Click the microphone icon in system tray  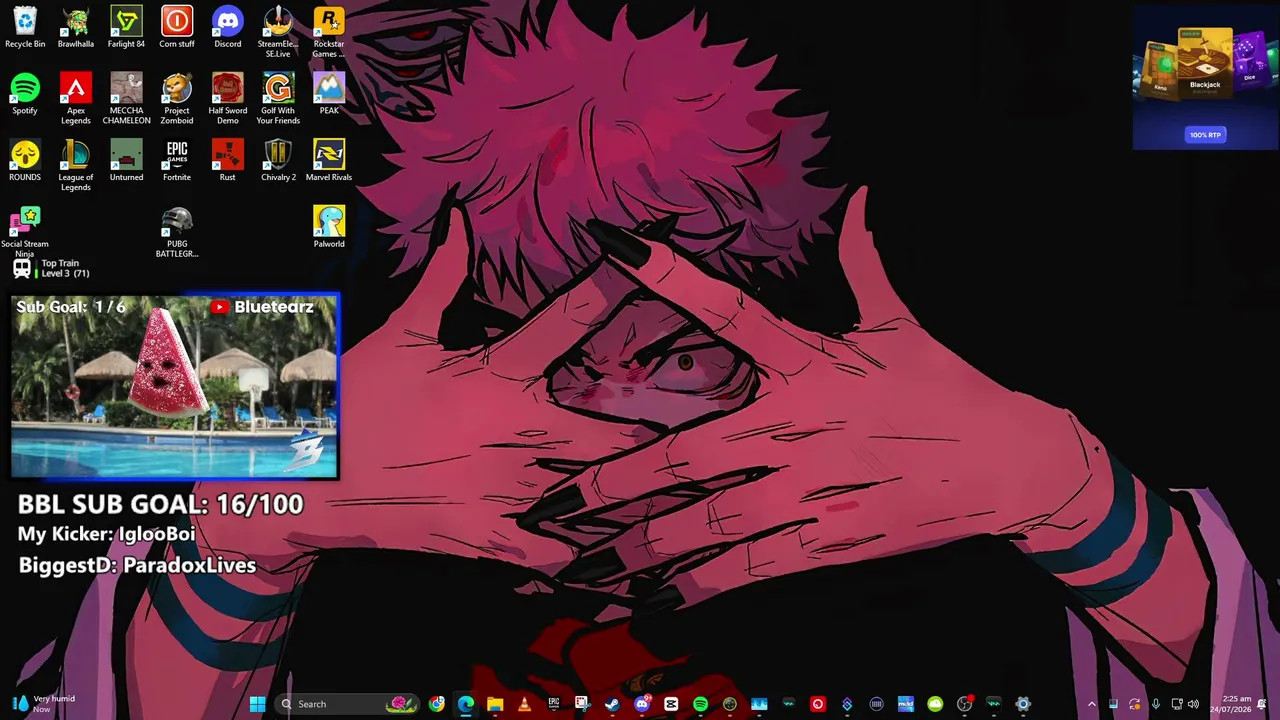(1156, 704)
